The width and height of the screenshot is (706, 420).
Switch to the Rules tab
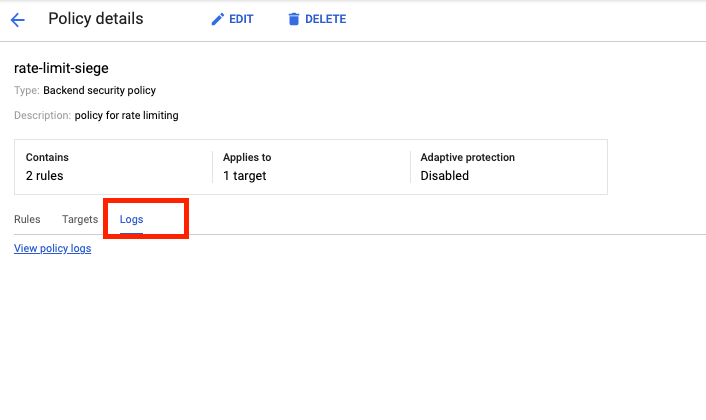27,219
